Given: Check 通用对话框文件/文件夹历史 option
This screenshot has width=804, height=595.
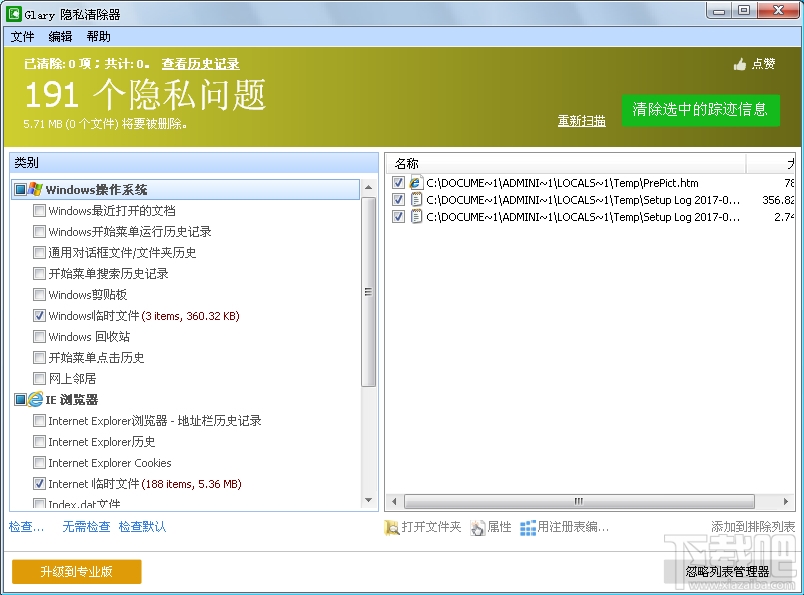Looking at the screenshot, I should (x=39, y=253).
